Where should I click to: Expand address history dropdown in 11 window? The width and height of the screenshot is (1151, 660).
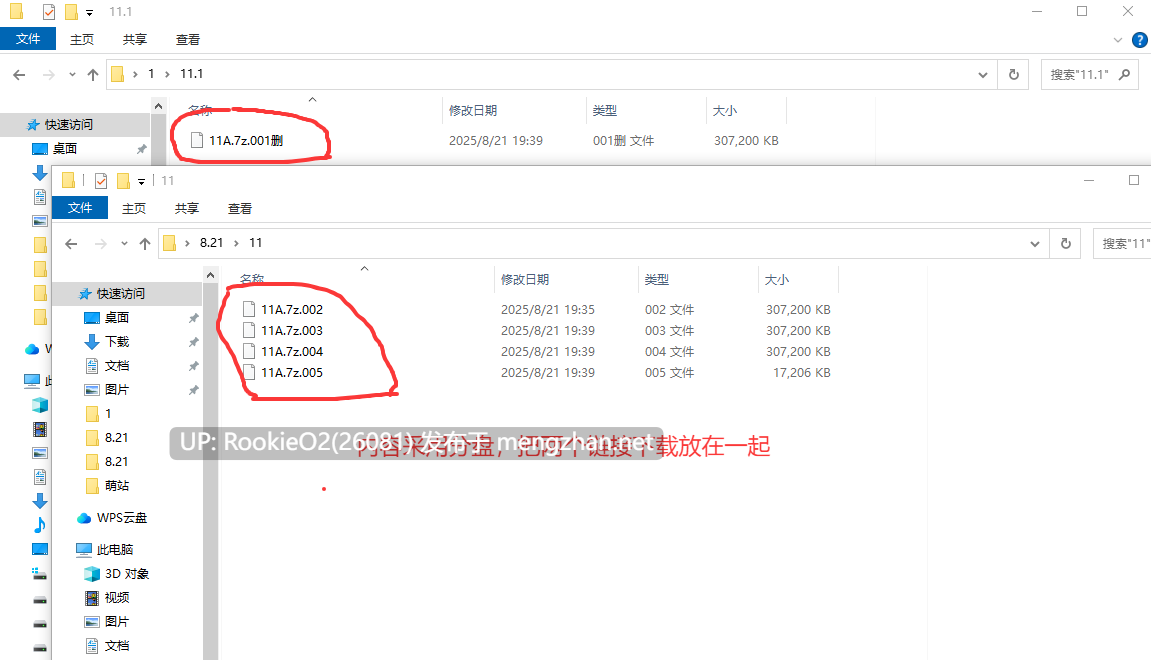click(x=1035, y=244)
